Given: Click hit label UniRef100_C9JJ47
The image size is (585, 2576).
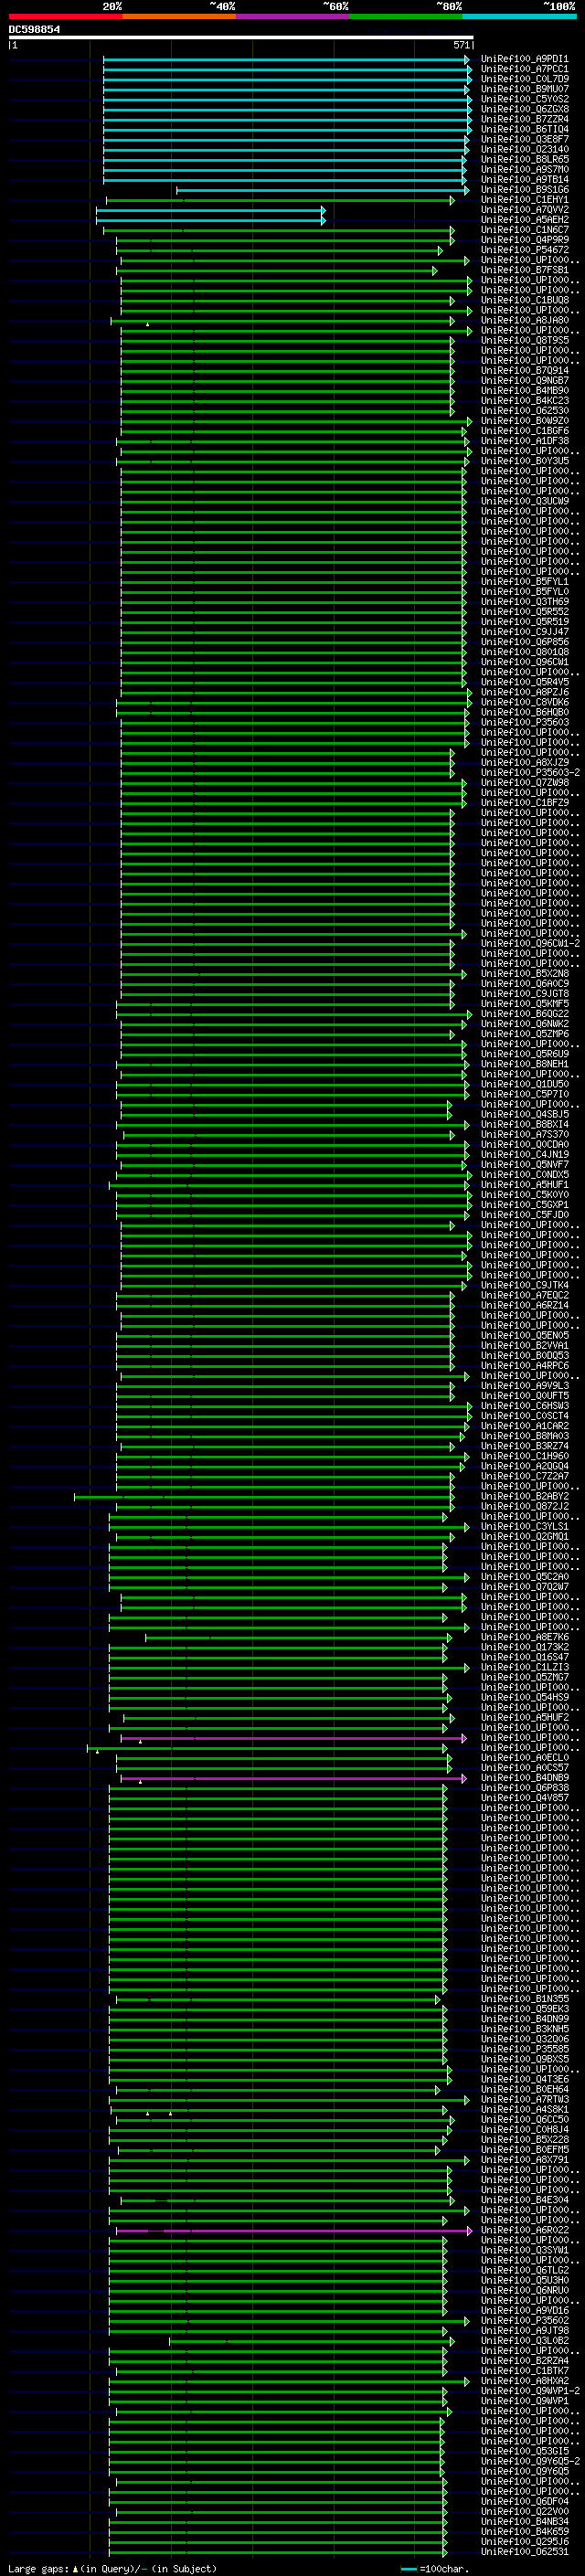Looking at the screenshot, I should point(524,632).
